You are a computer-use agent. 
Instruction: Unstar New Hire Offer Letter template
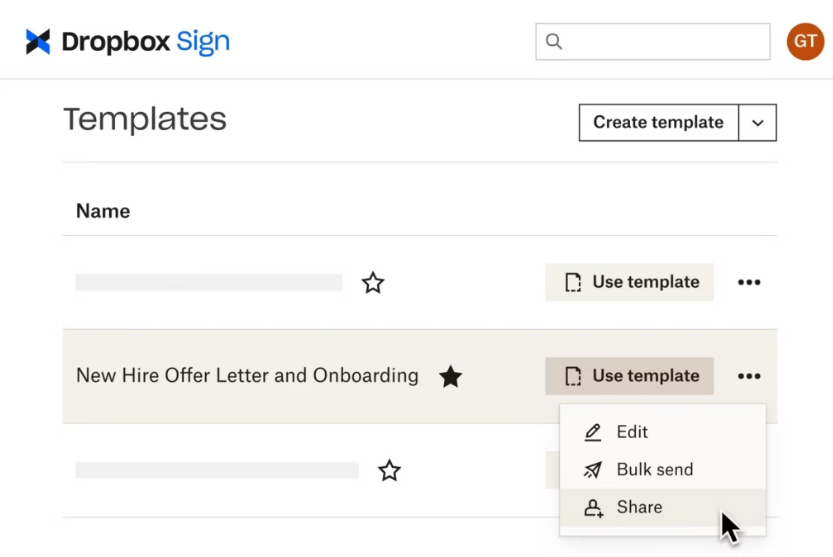coord(451,377)
